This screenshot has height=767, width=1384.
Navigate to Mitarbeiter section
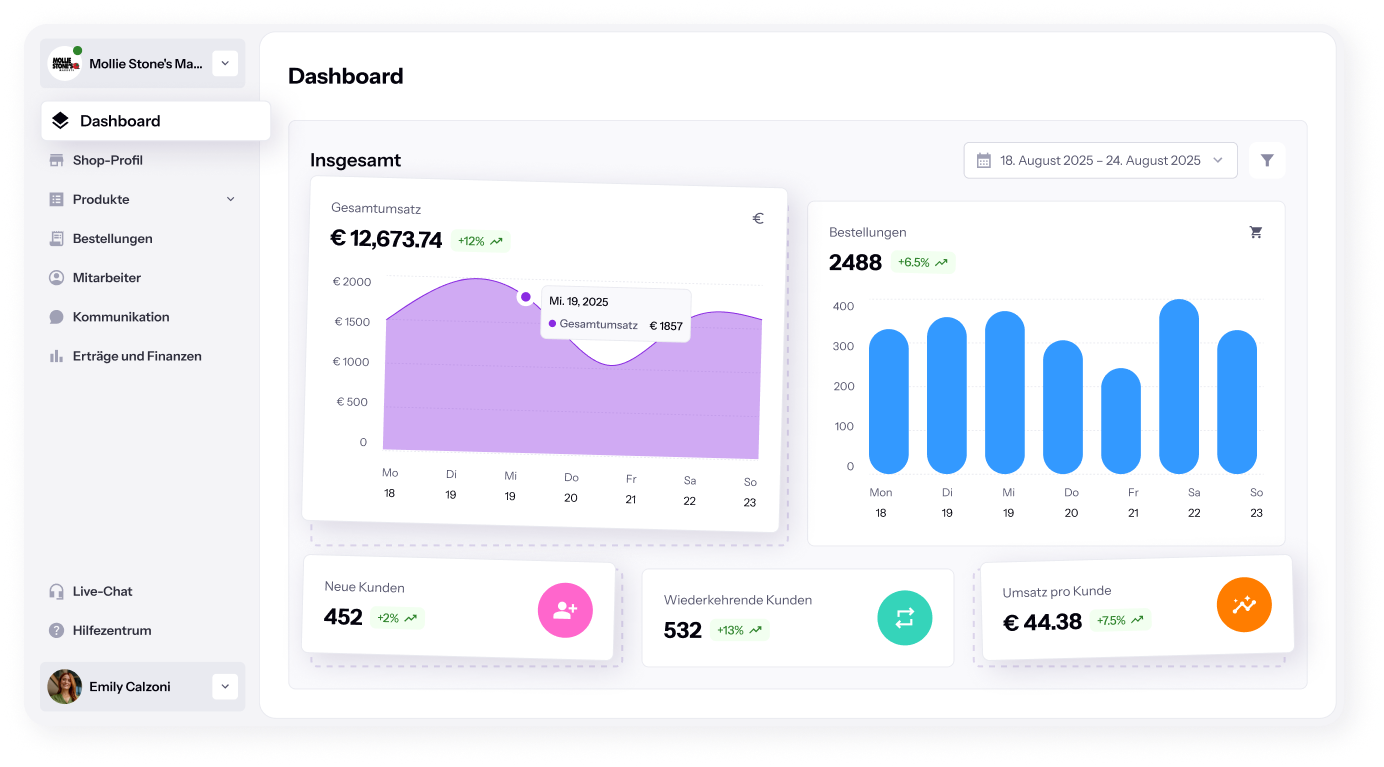tap(106, 278)
